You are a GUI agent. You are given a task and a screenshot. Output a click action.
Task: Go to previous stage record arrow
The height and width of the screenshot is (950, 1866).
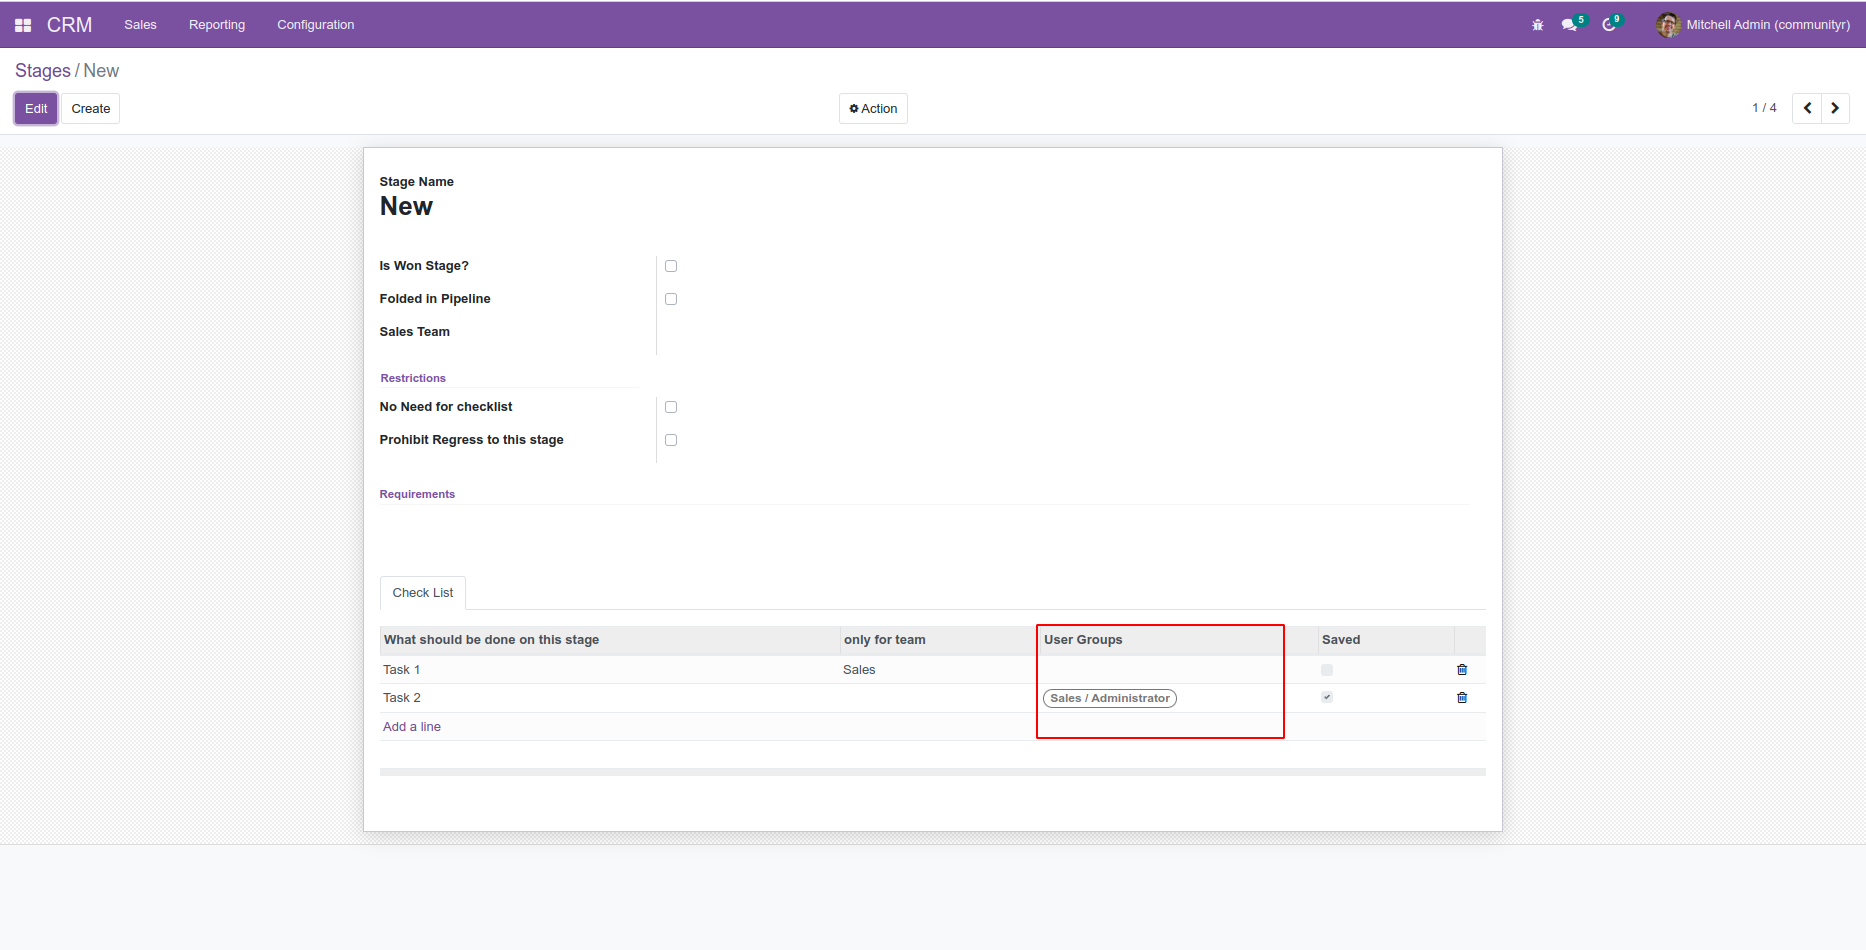coord(1807,108)
